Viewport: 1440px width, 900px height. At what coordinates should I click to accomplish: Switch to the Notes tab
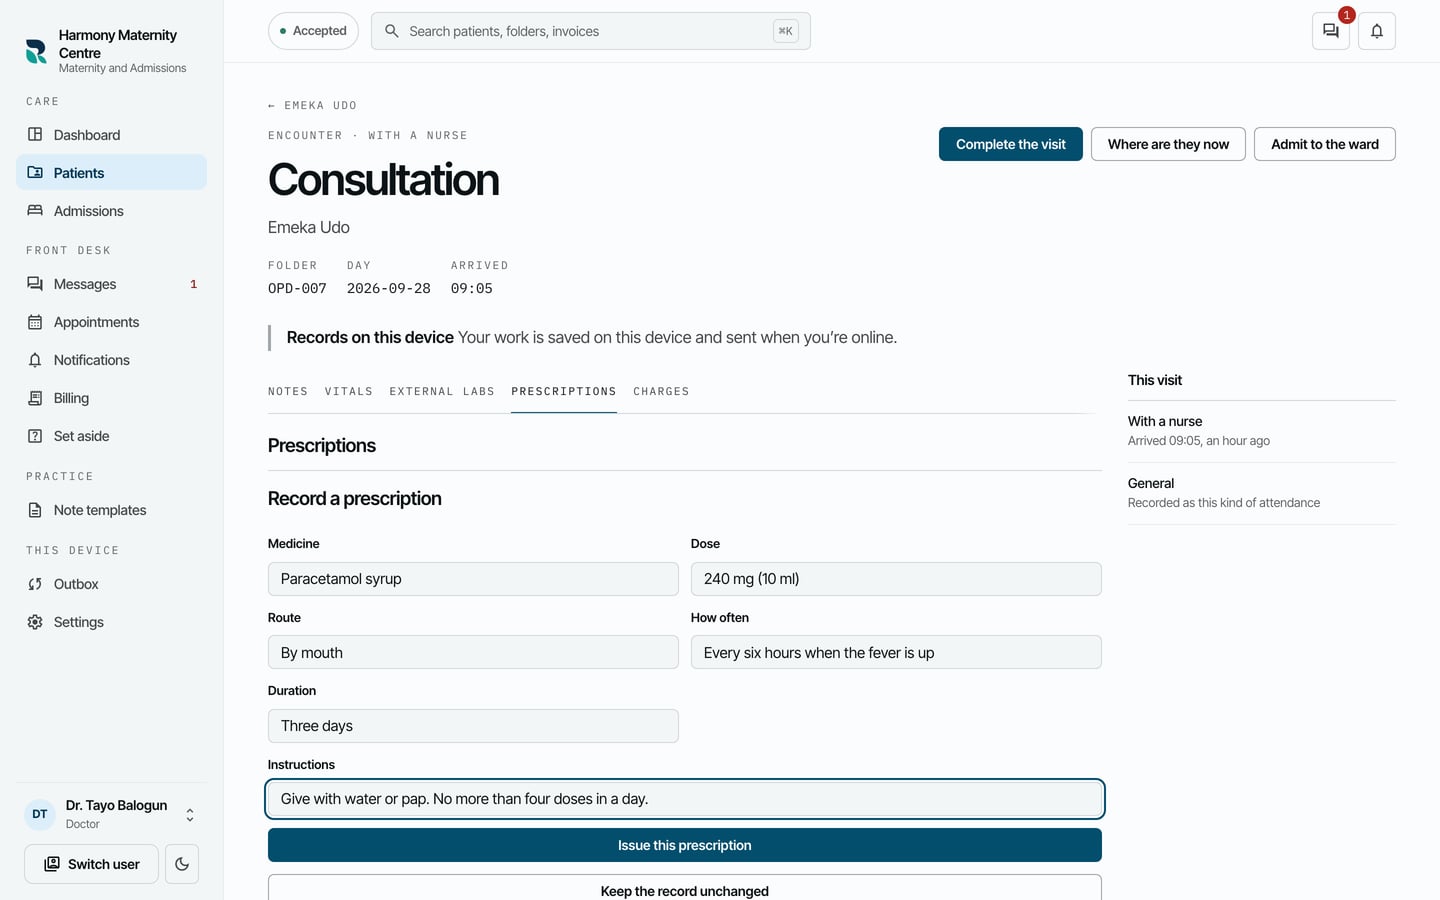tap(288, 392)
